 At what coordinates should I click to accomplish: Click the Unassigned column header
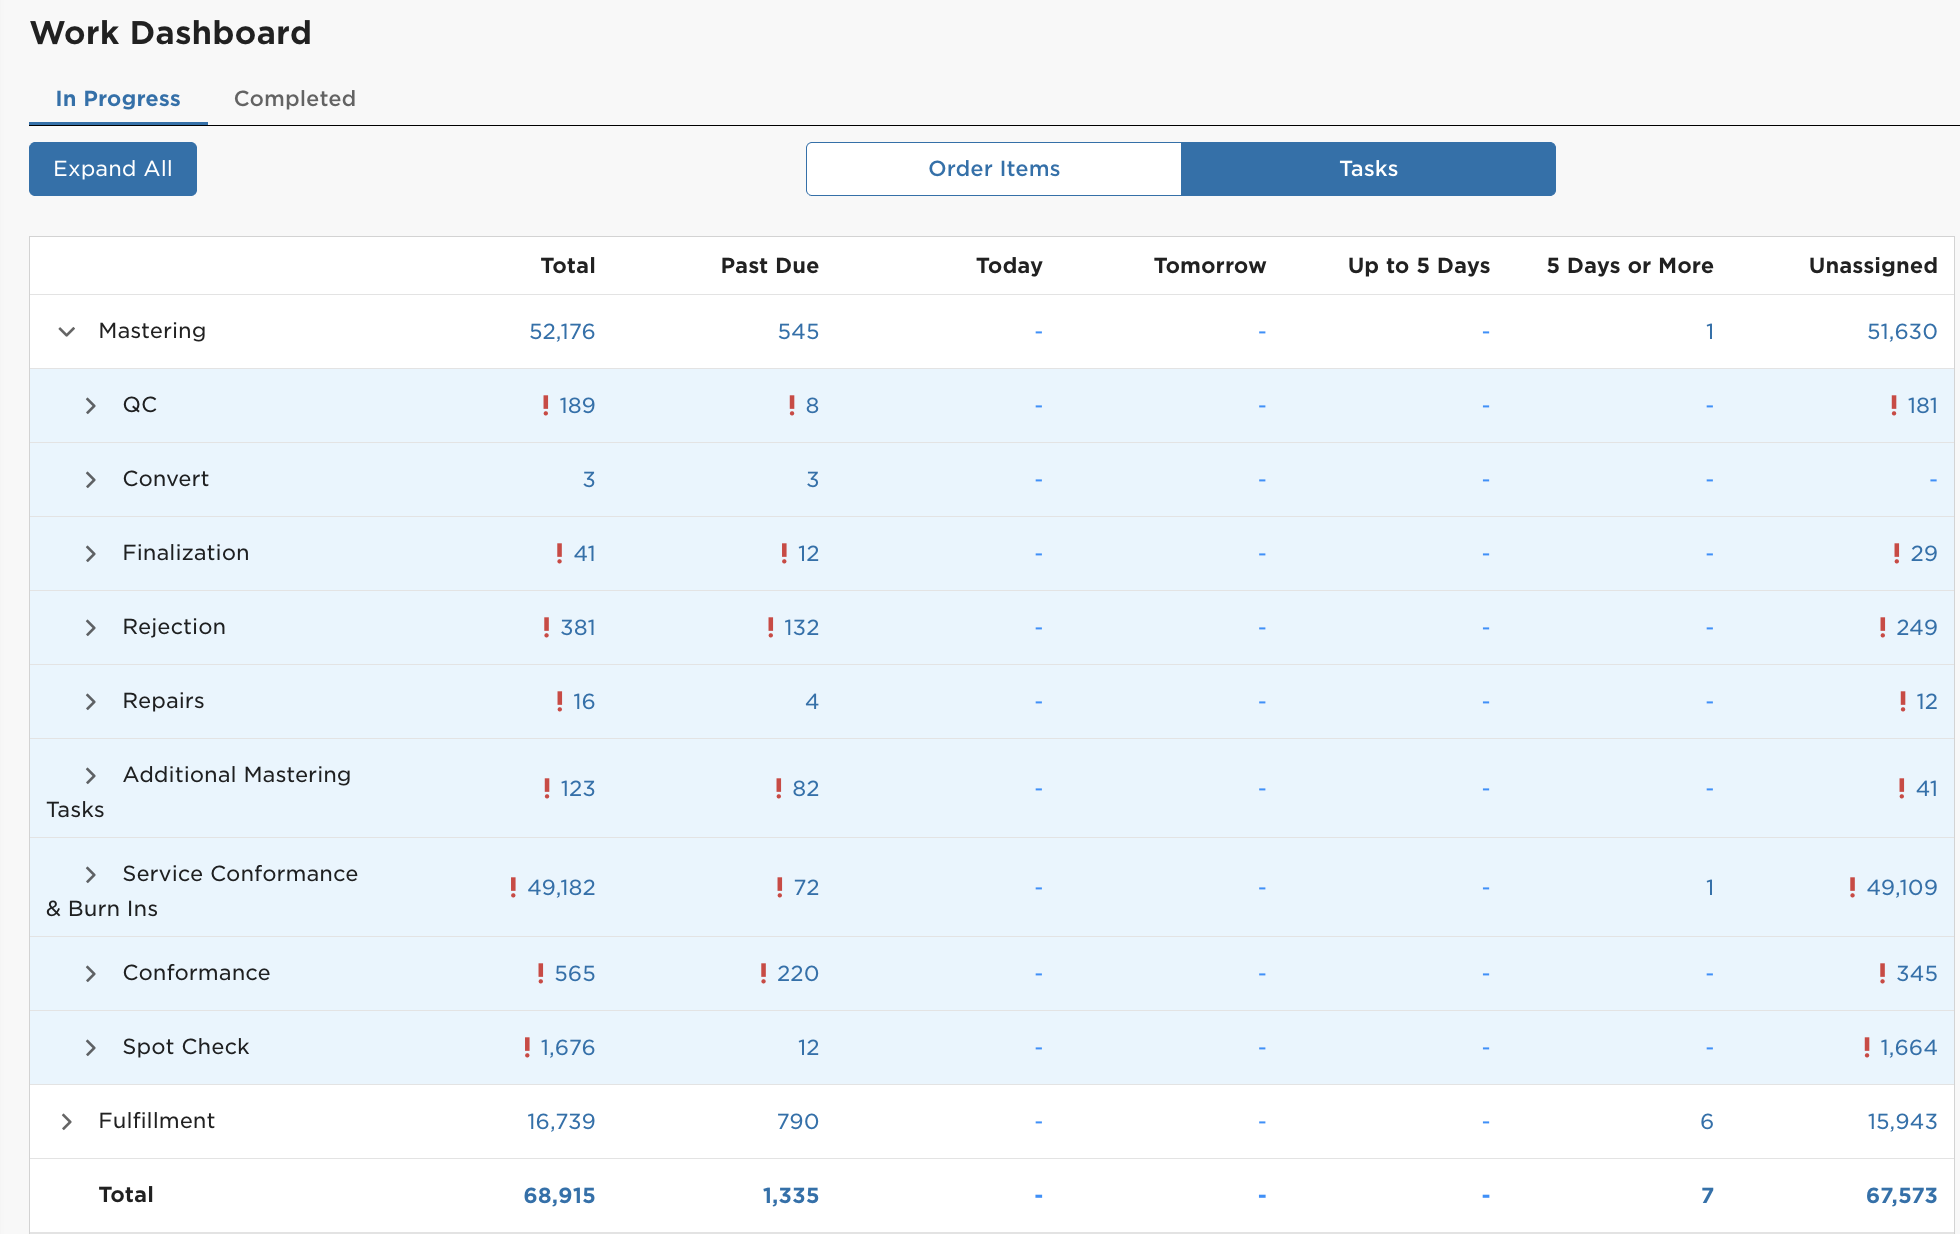[1873, 265]
